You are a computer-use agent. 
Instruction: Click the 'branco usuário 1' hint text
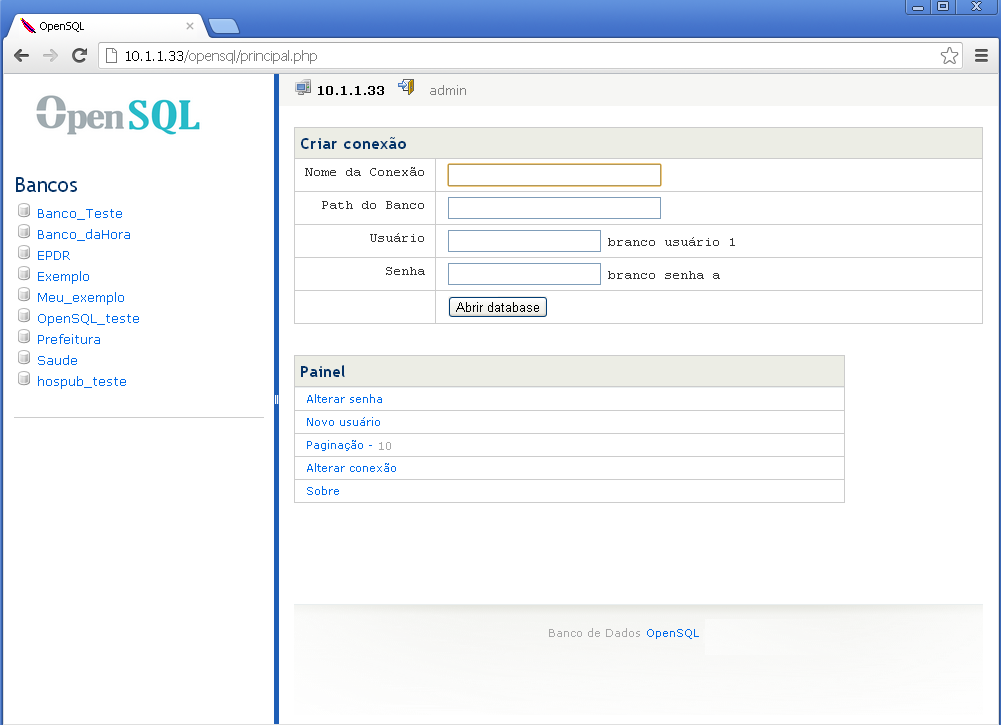pyautogui.click(x=672, y=243)
